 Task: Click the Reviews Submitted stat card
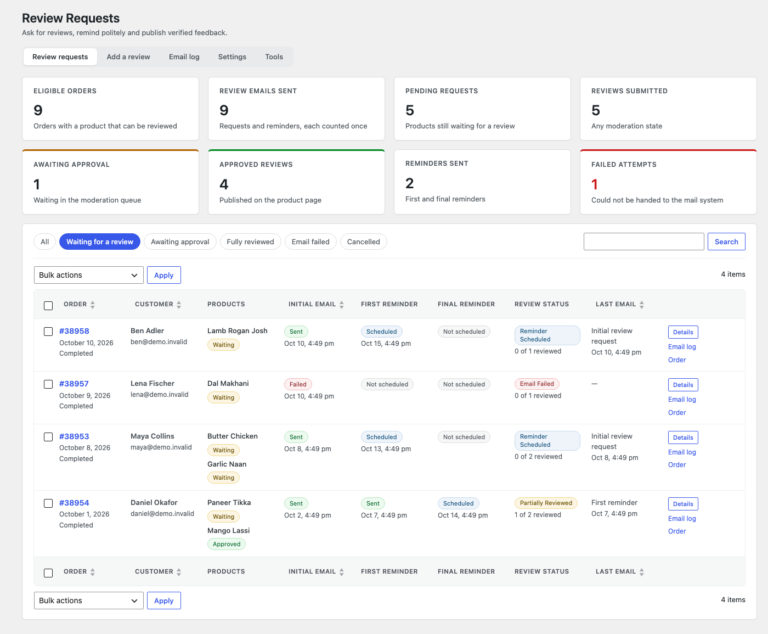(x=668, y=109)
